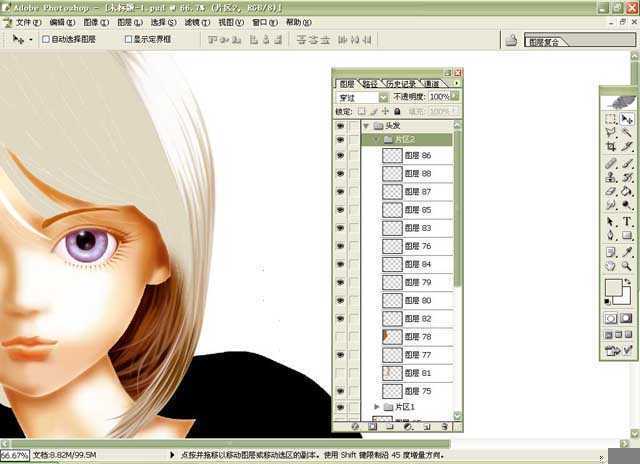
Task: Select the Zoom tool
Action: (627, 266)
